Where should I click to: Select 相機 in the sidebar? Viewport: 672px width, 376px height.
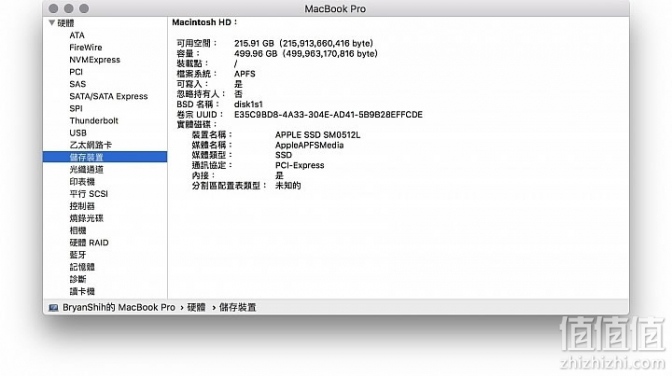pos(78,230)
